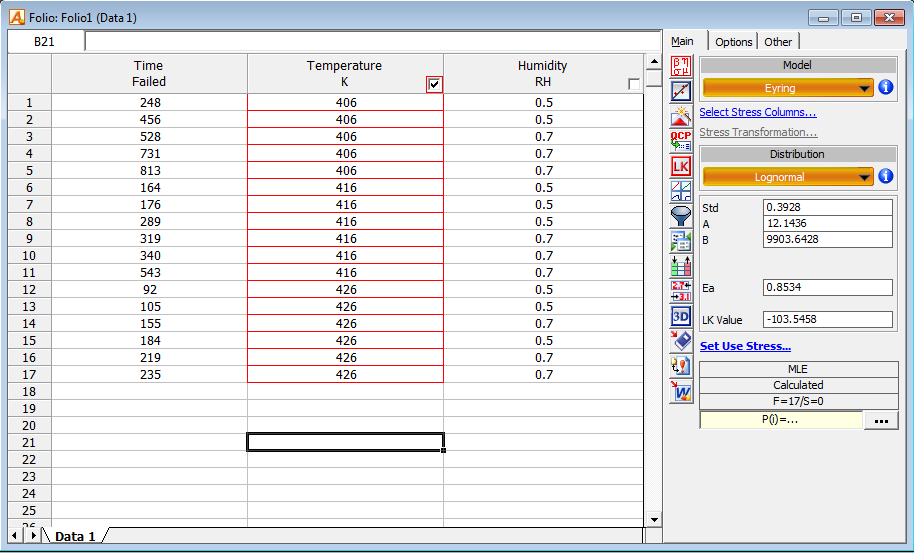Select the Humidity RH column header

click(x=543, y=74)
